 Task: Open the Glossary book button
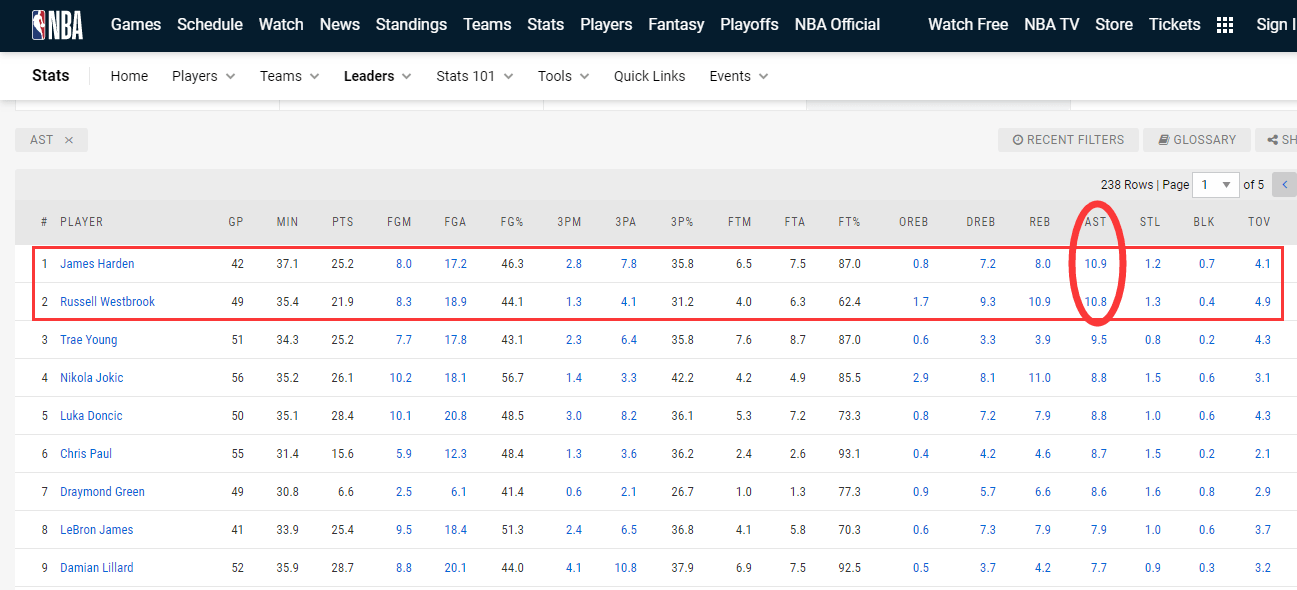pyautogui.click(x=1197, y=140)
